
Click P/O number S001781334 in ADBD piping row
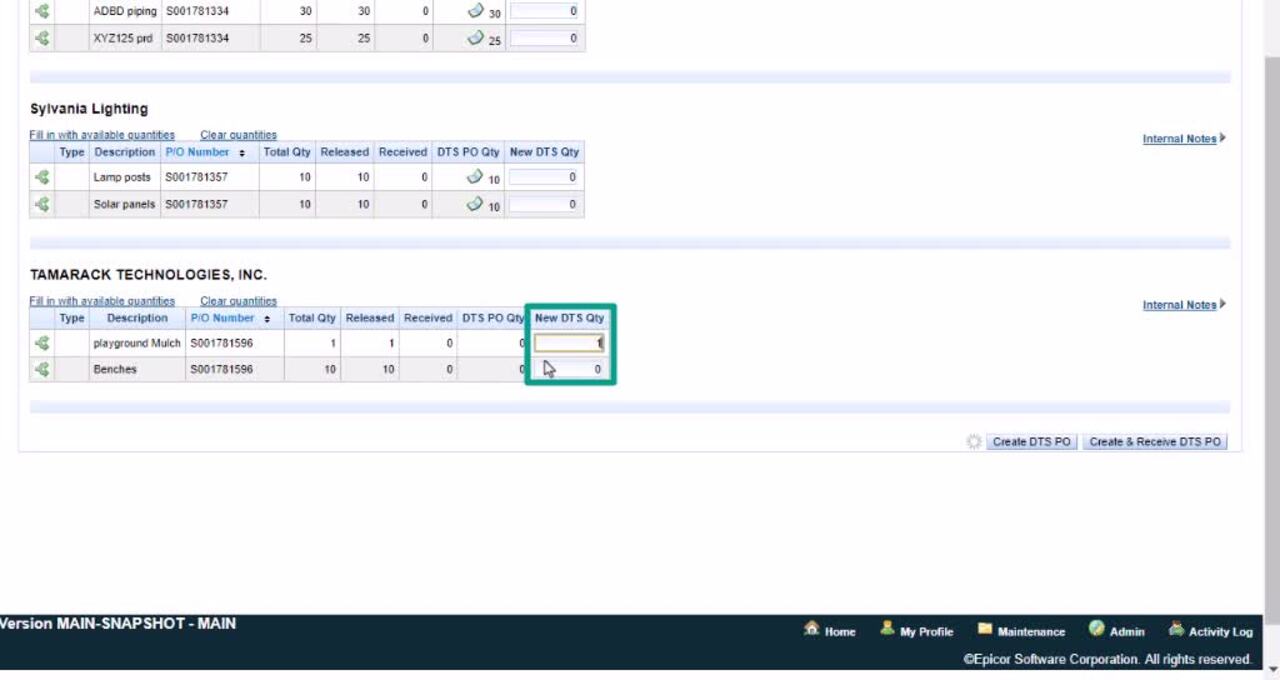click(197, 11)
